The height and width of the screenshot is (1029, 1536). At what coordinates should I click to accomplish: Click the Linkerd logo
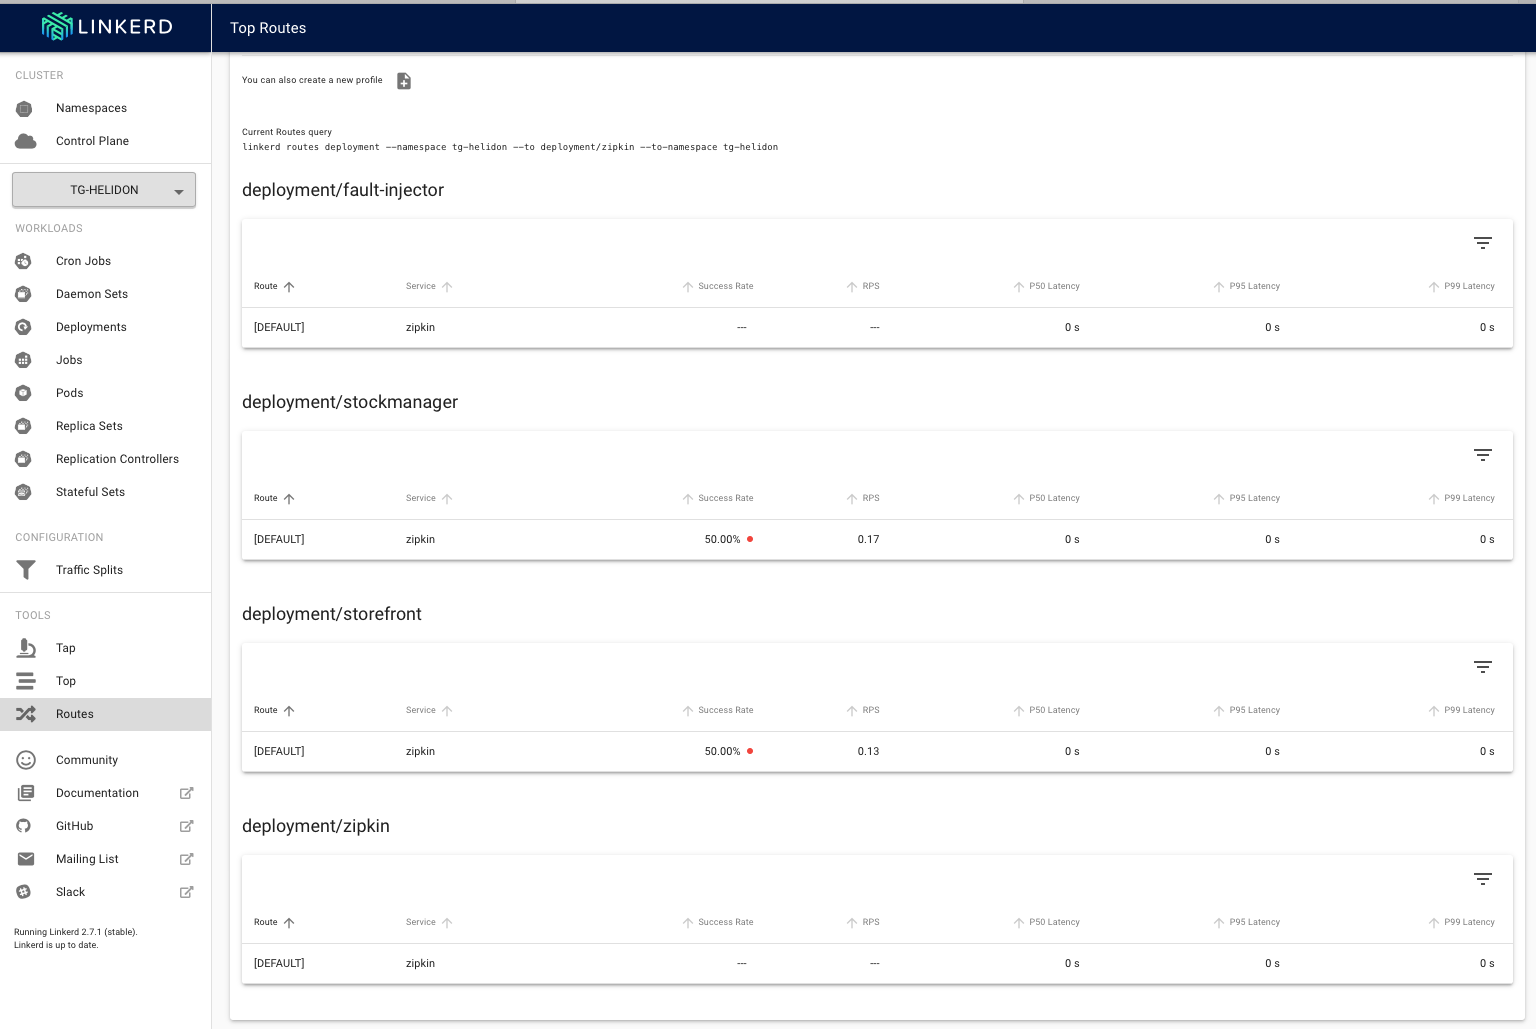[x=106, y=27]
